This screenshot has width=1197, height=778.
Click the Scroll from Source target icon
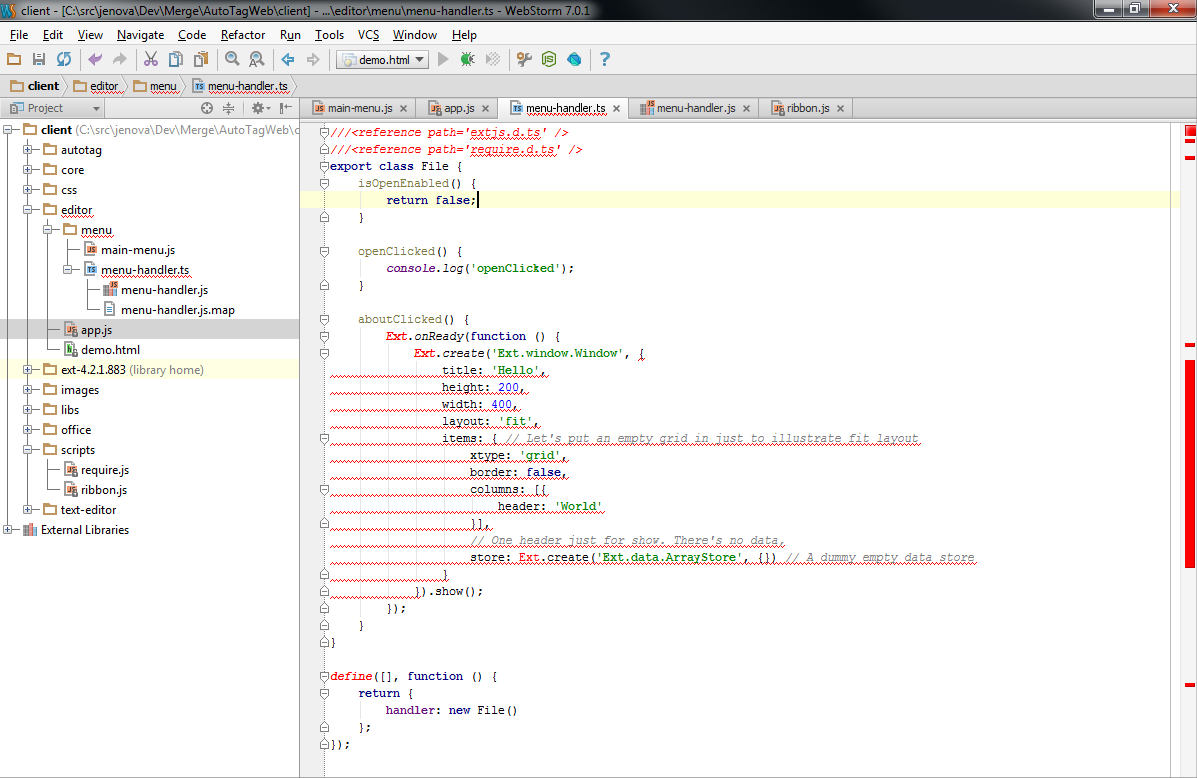[x=207, y=108]
